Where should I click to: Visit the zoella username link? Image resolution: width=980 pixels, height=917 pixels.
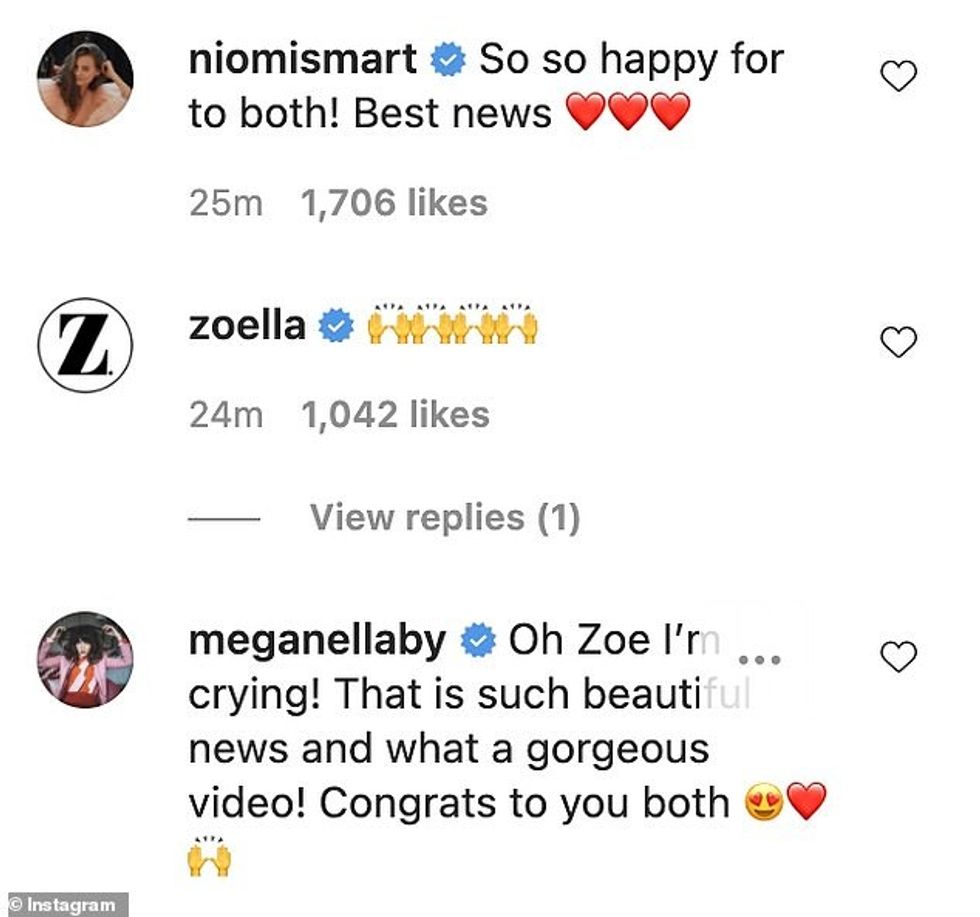247,326
